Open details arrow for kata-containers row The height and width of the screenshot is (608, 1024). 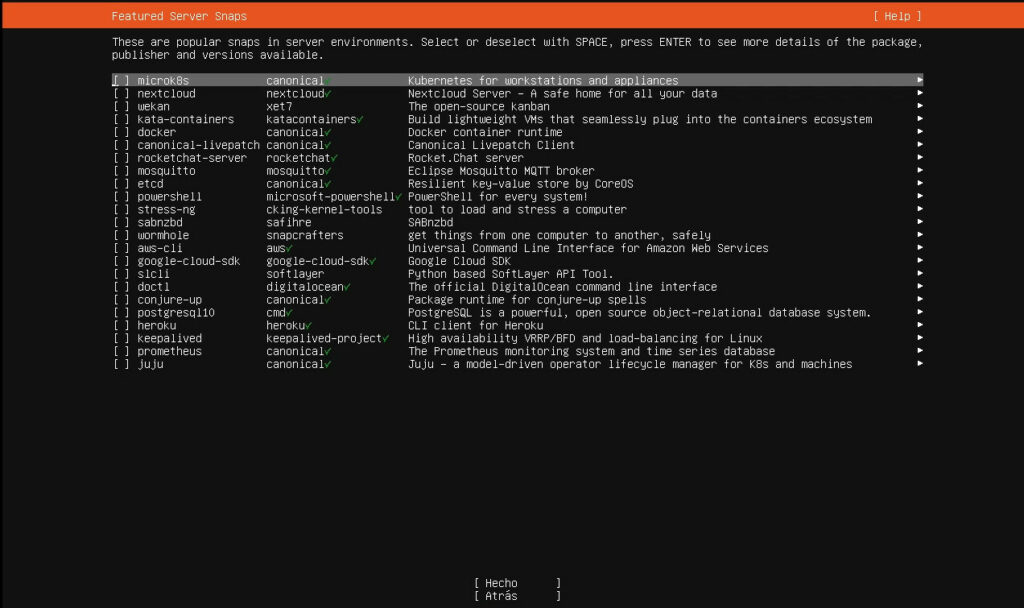pos(920,120)
